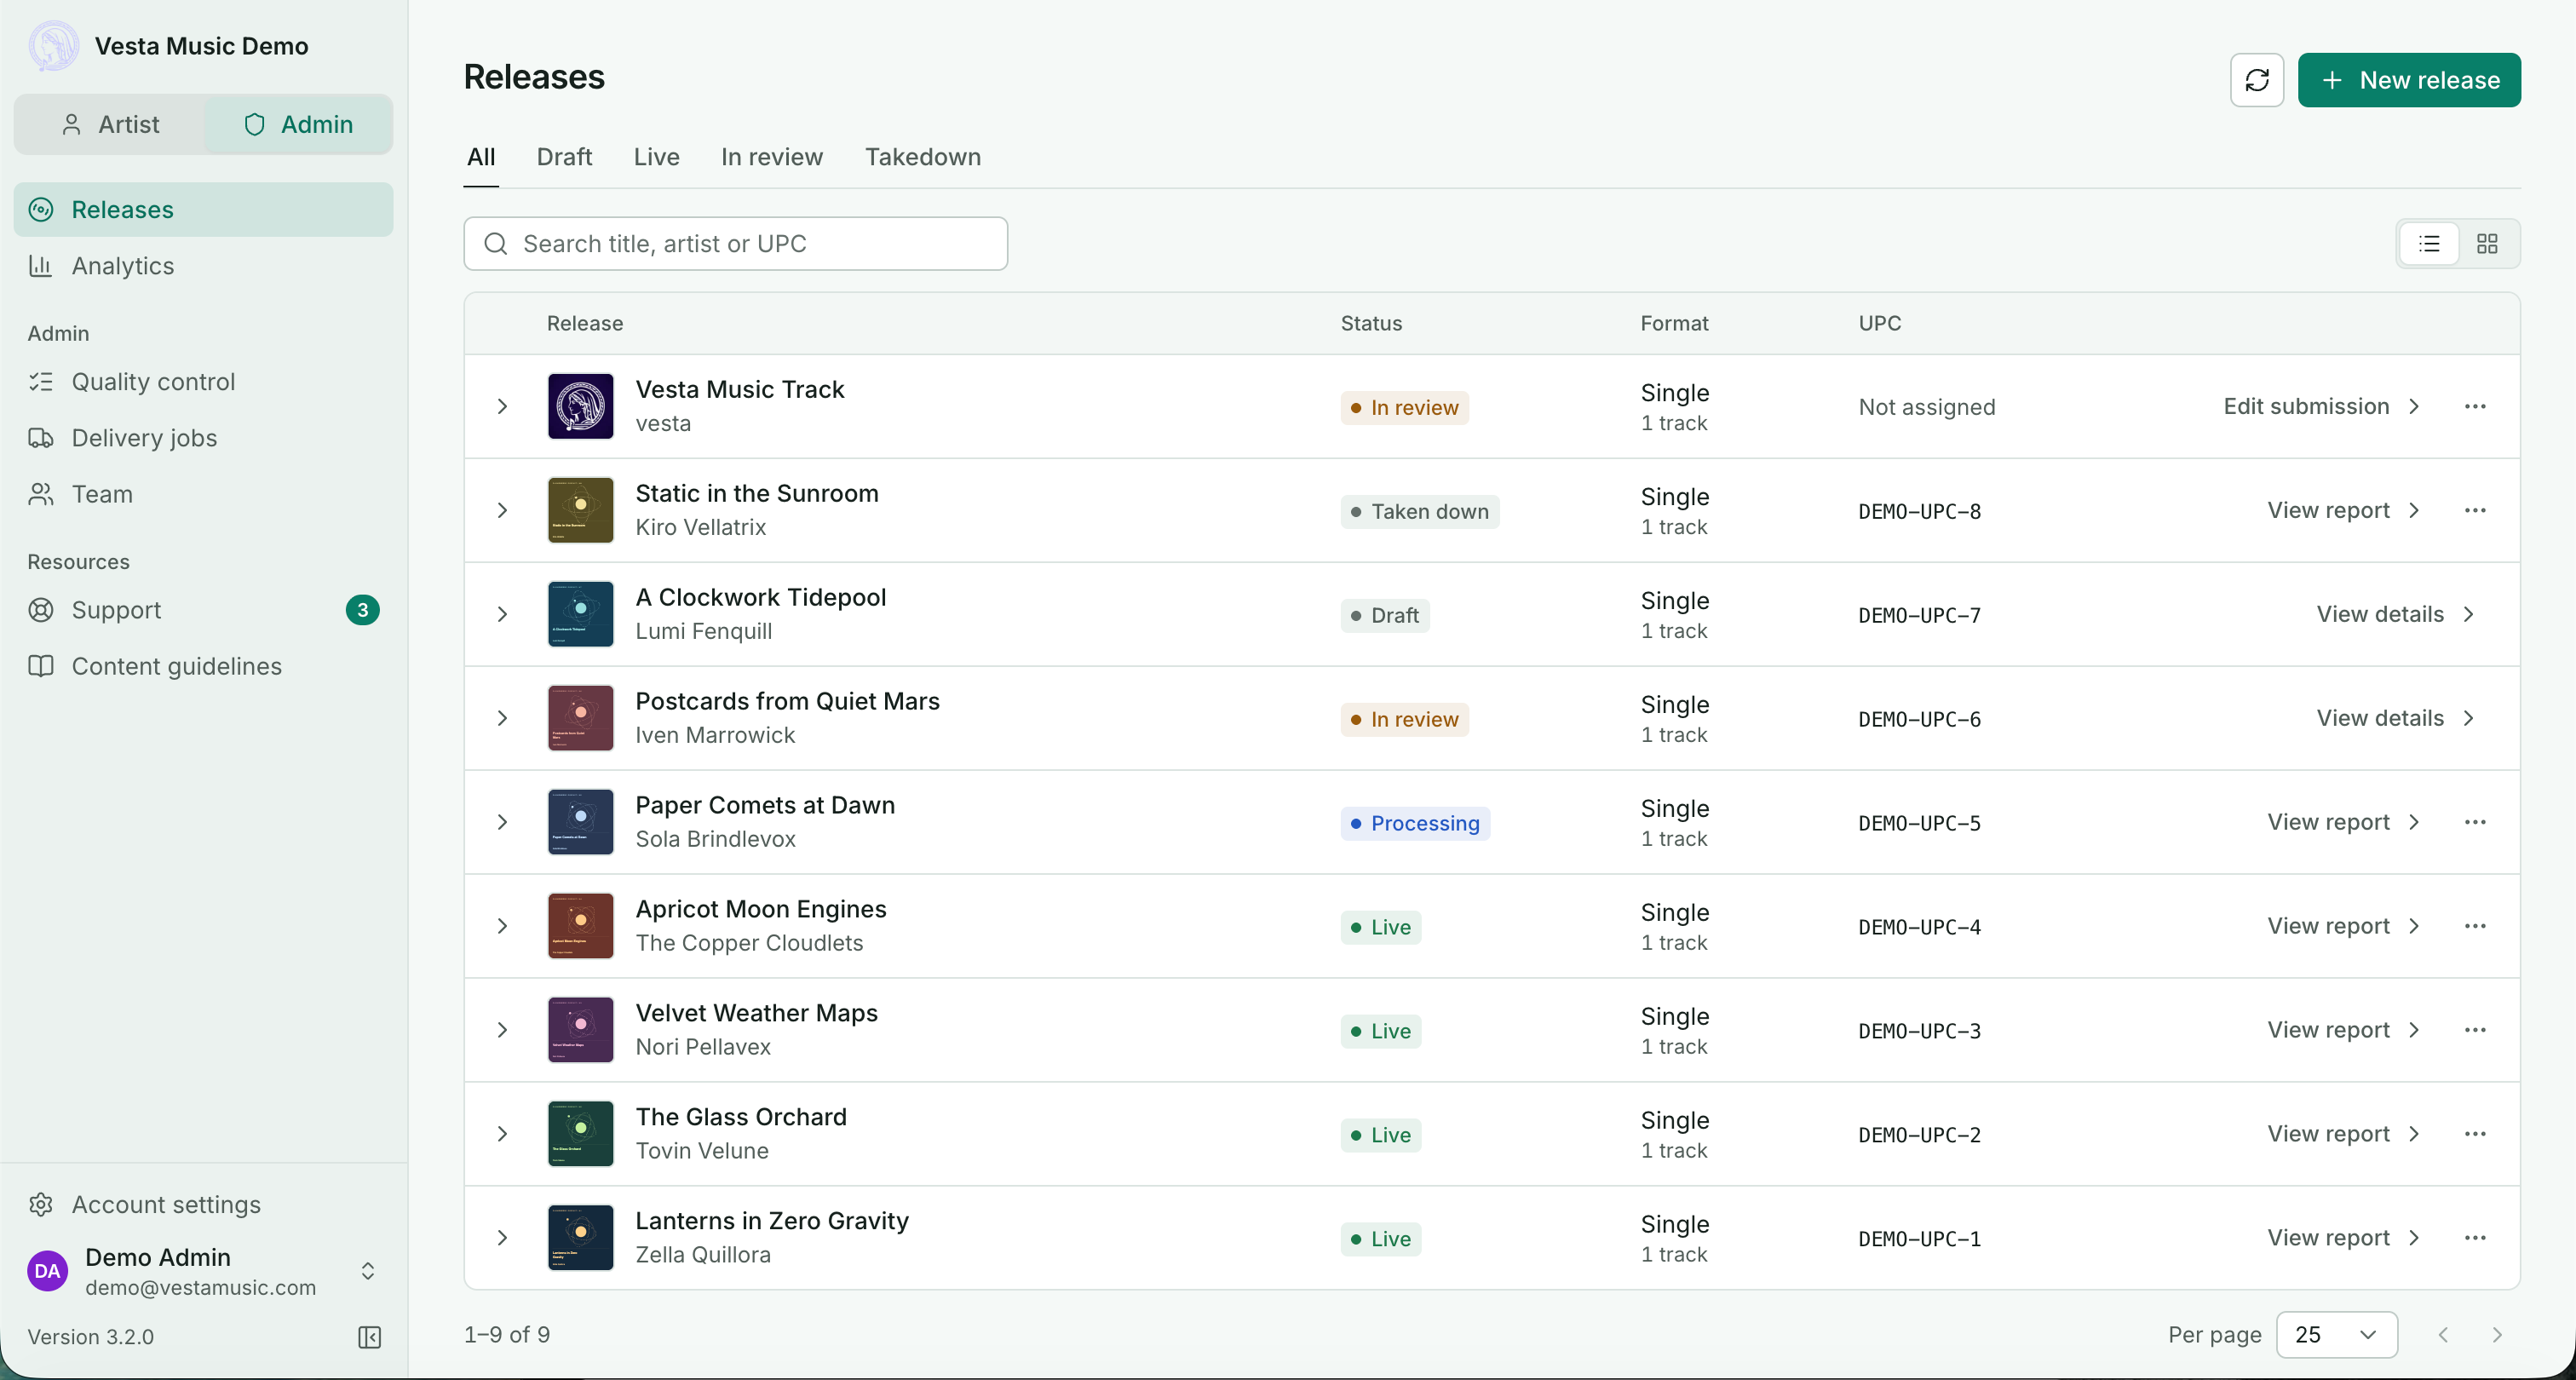
Task: Click the search title, artist or UPC field
Action: click(735, 244)
